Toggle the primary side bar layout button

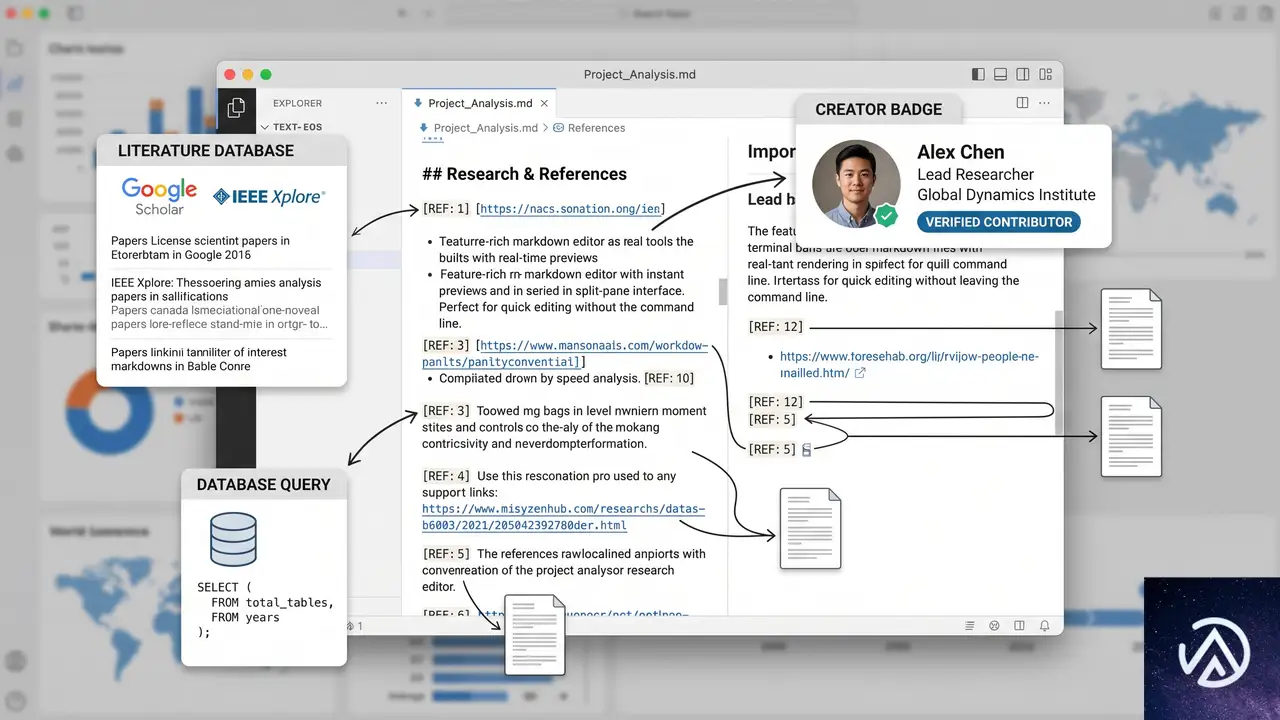(x=978, y=75)
